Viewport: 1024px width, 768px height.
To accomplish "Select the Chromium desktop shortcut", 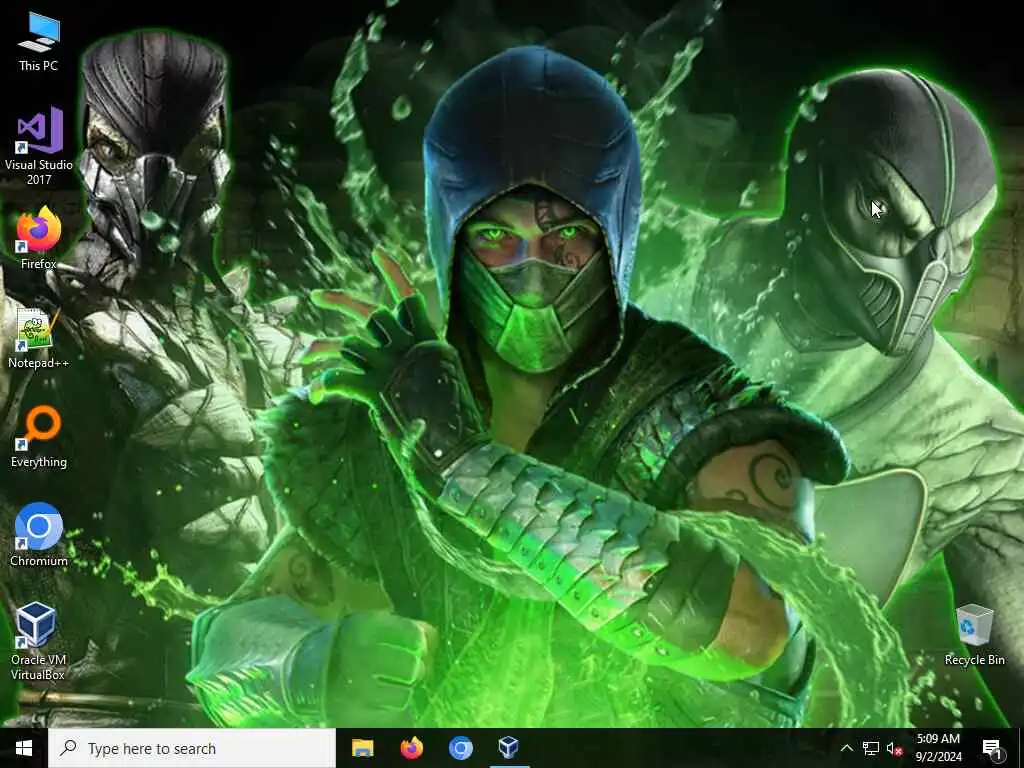I will click(39, 534).
